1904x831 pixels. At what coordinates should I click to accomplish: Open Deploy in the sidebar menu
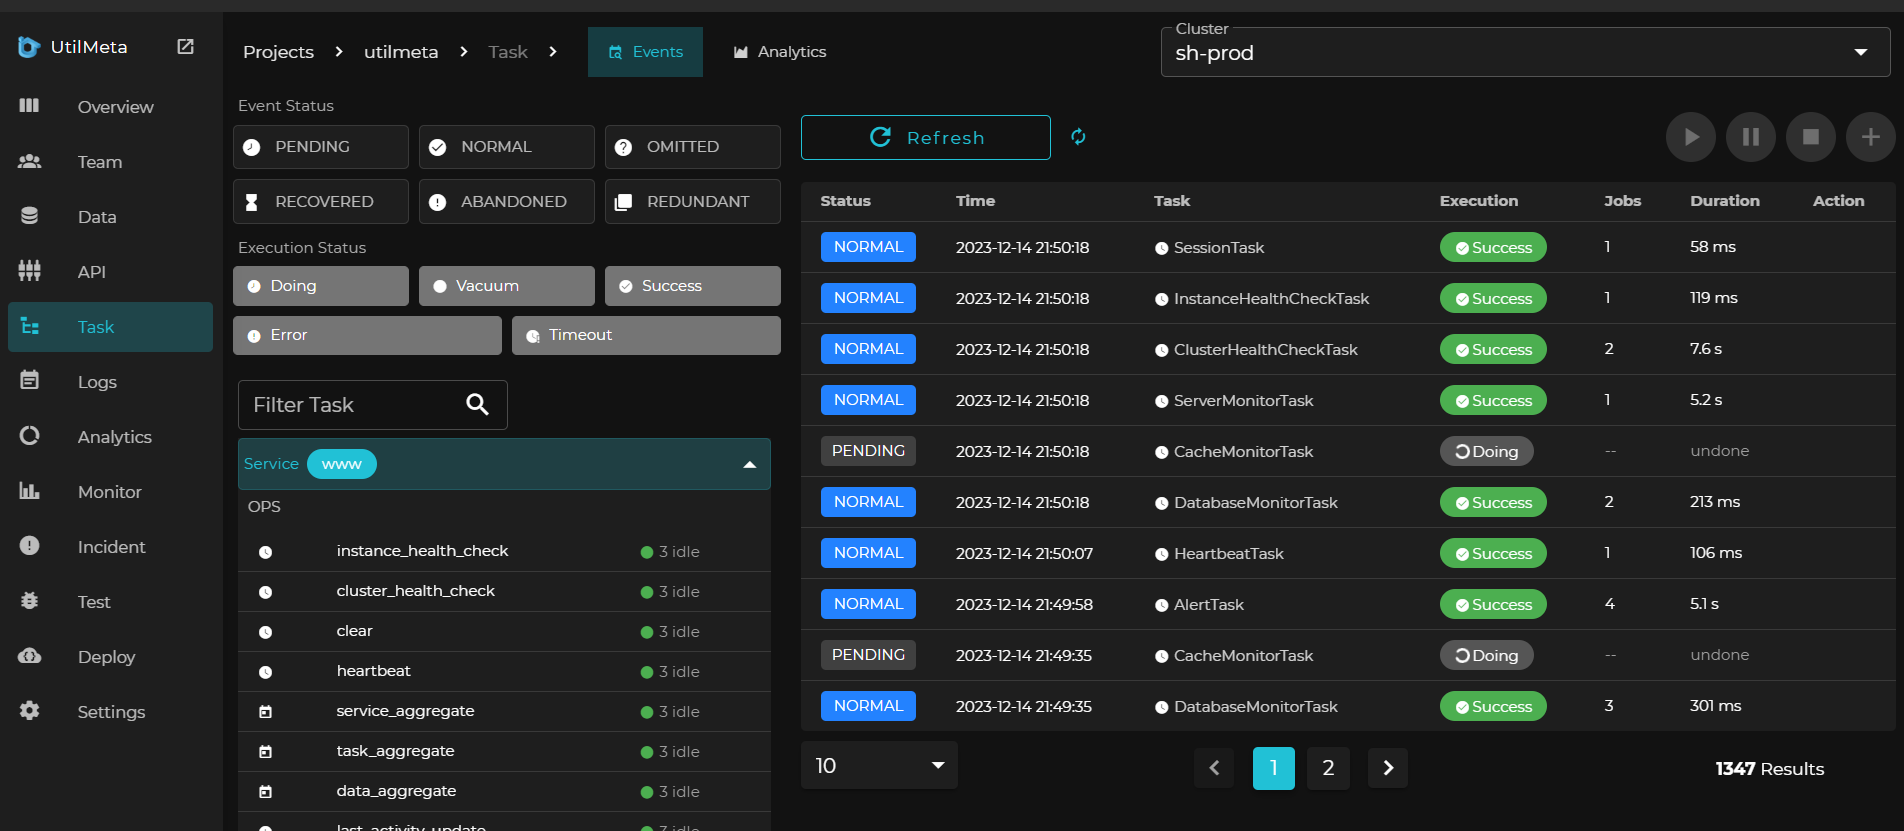tap(110, 657)
